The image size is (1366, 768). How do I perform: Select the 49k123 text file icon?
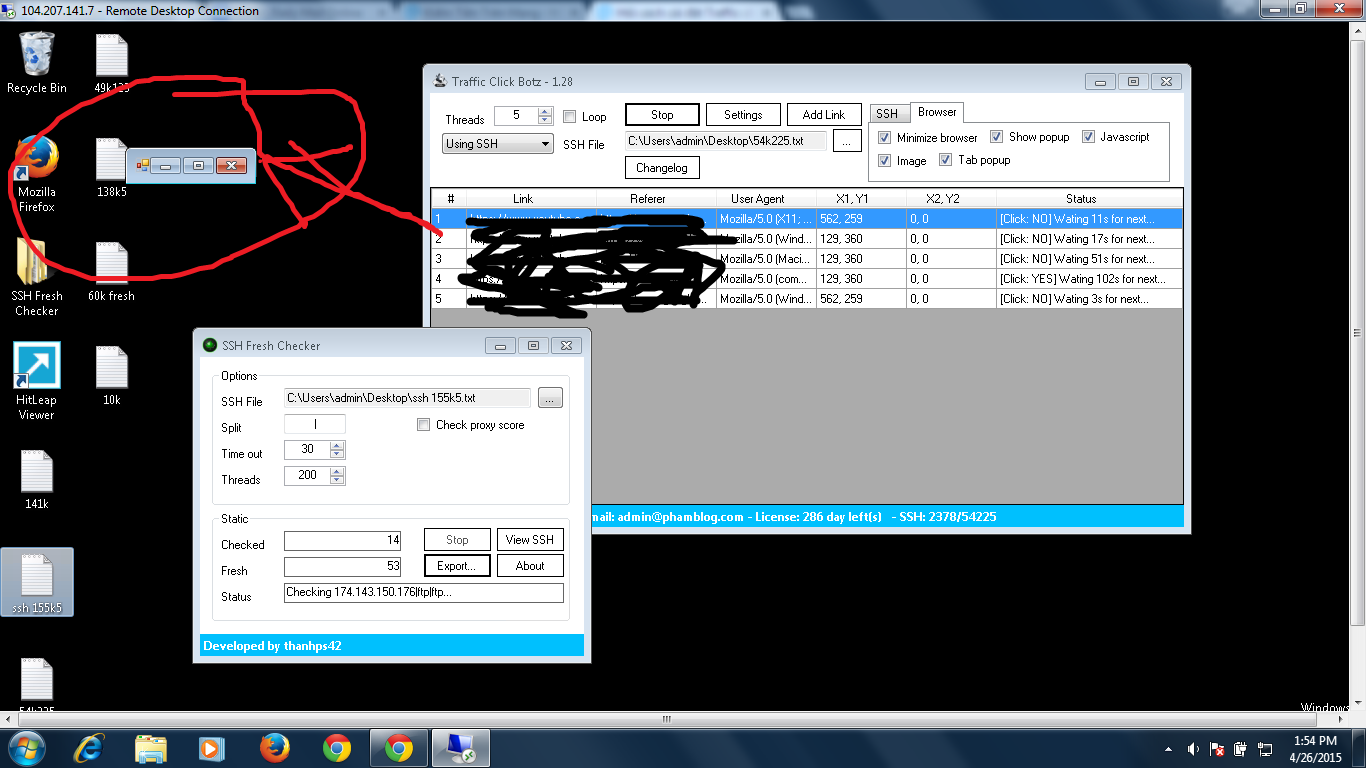[x=111, y=62]
